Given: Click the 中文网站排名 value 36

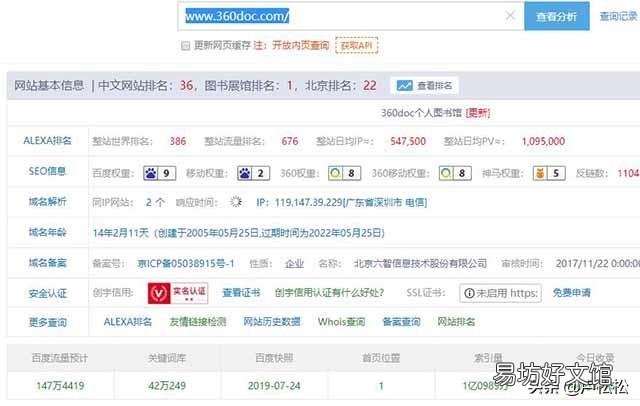Looking at the screenshot, I should pyautogui.click(x=186, y=86).
